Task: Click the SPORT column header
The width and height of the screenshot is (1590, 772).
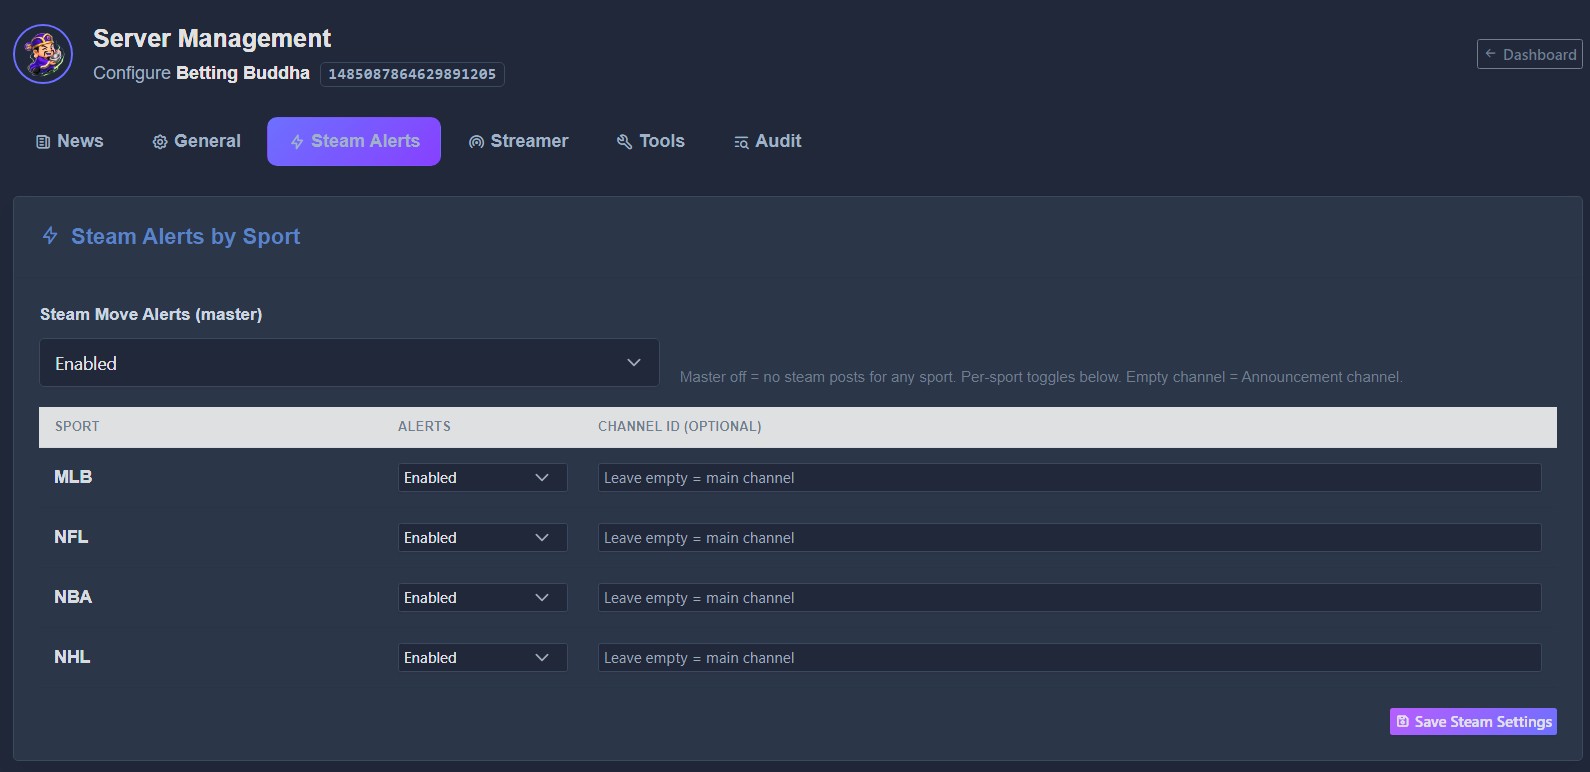Action: click(x=77, y=426)
